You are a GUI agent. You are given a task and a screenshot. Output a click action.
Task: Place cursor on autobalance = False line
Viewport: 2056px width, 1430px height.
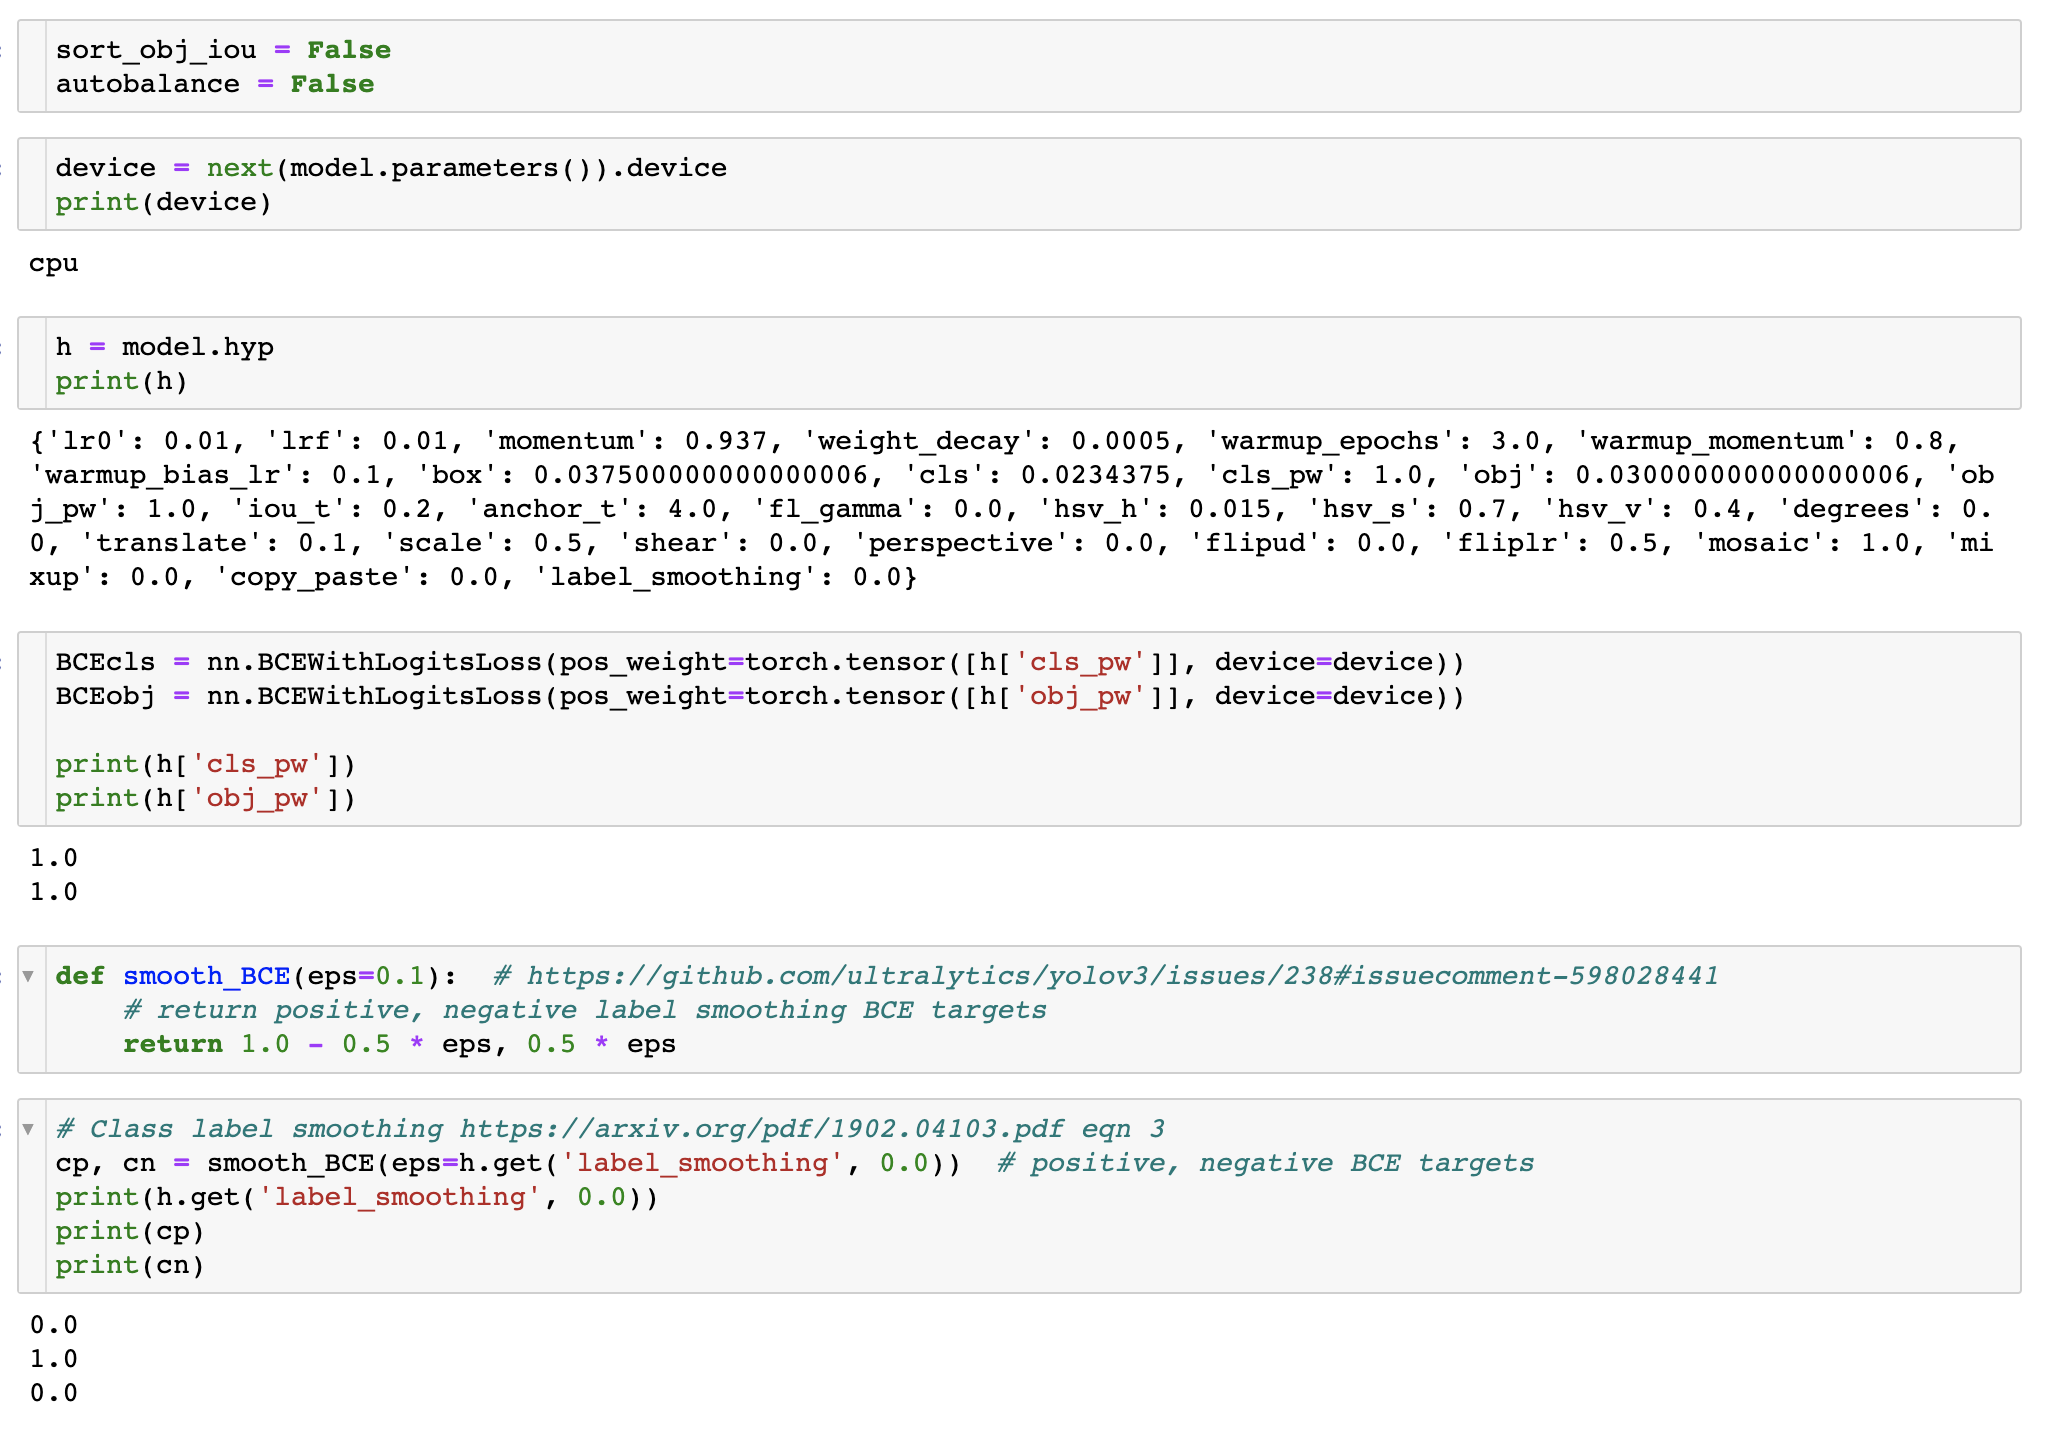215,84
